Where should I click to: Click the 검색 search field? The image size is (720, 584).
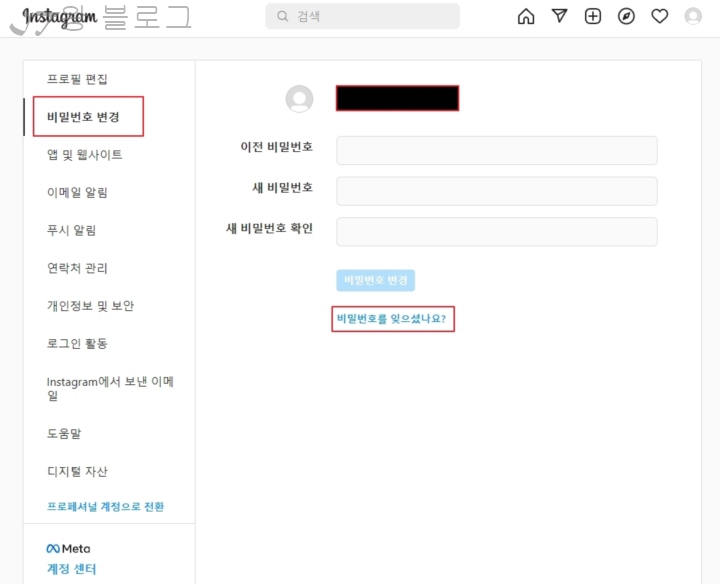pos(362,17)
